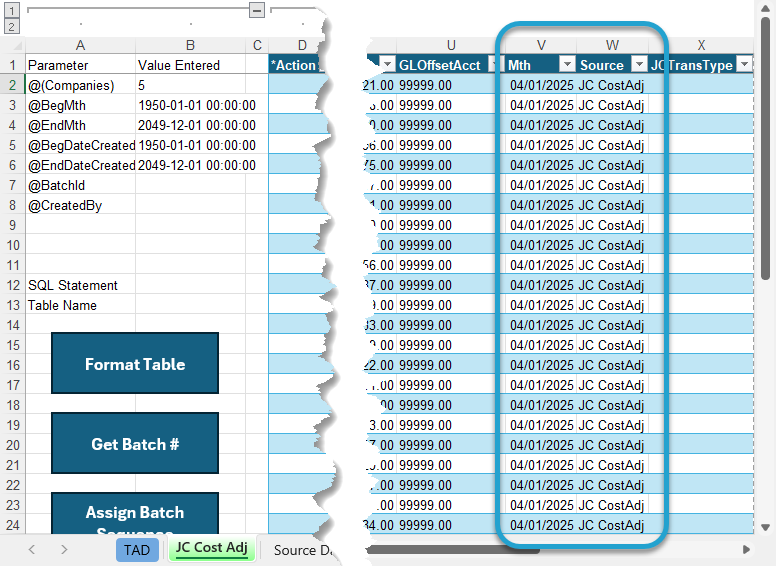Viewport: 776px width, 566px height.
Task: Select row 2 header
Action: coord(12,86)
